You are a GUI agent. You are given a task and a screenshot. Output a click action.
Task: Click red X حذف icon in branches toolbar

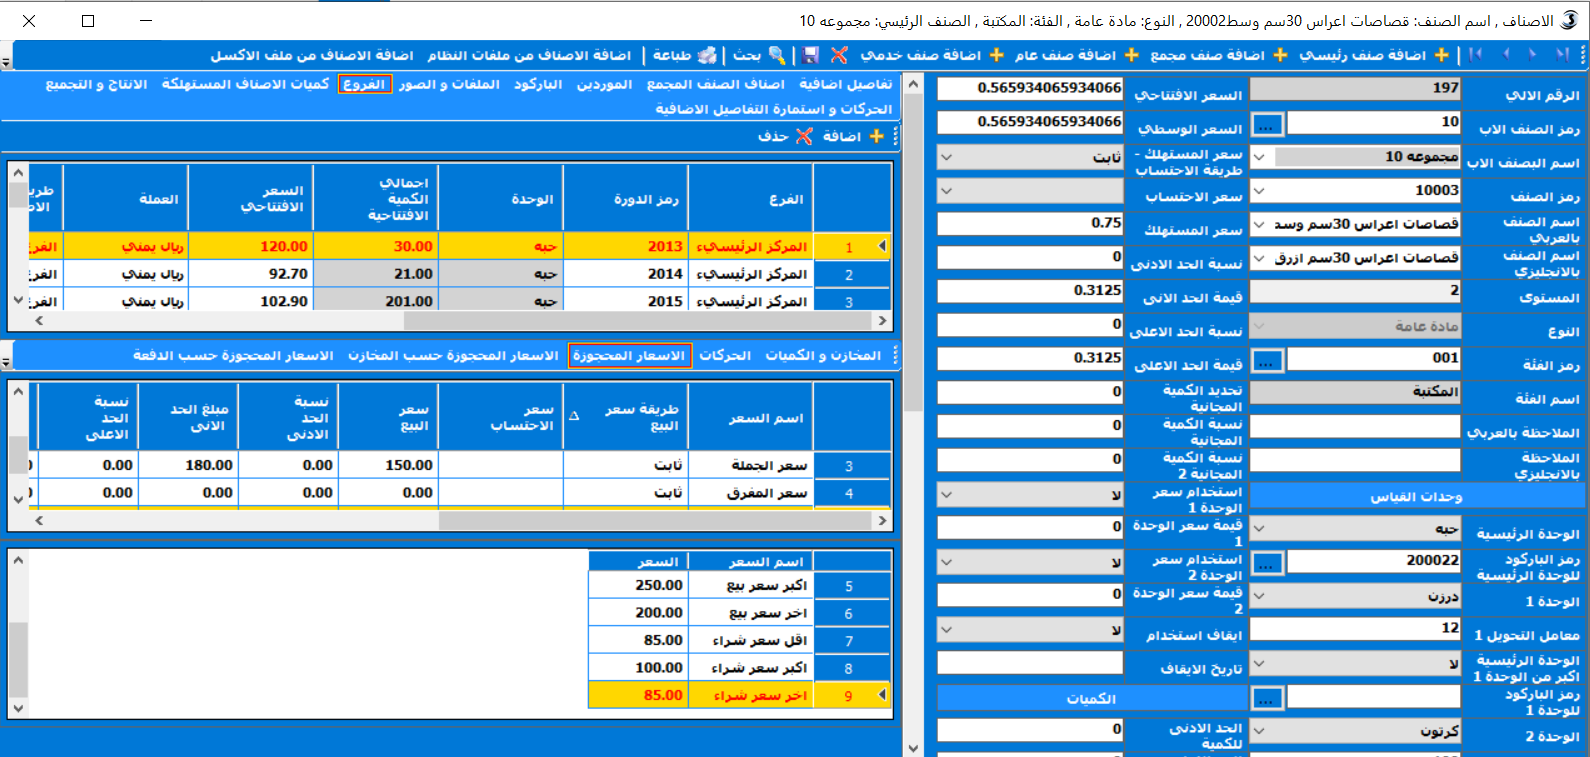[x=804, y=136]
